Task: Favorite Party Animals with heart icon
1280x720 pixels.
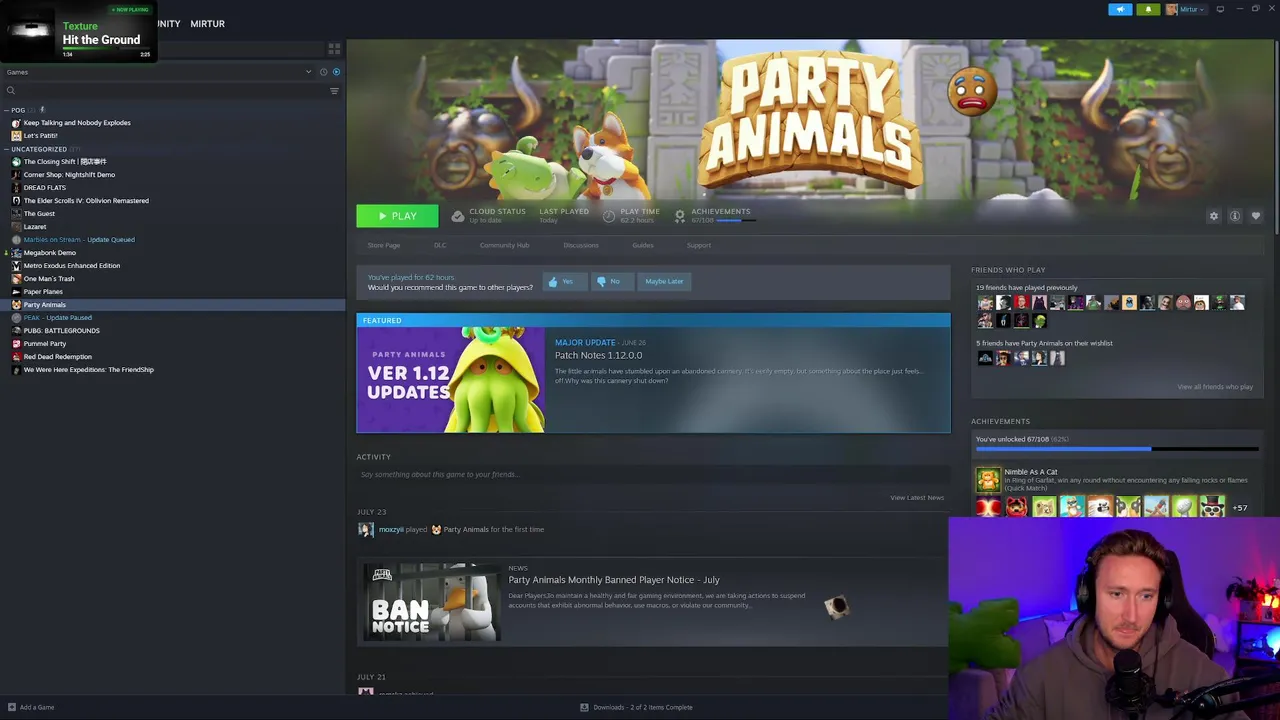Action: 1256,216
